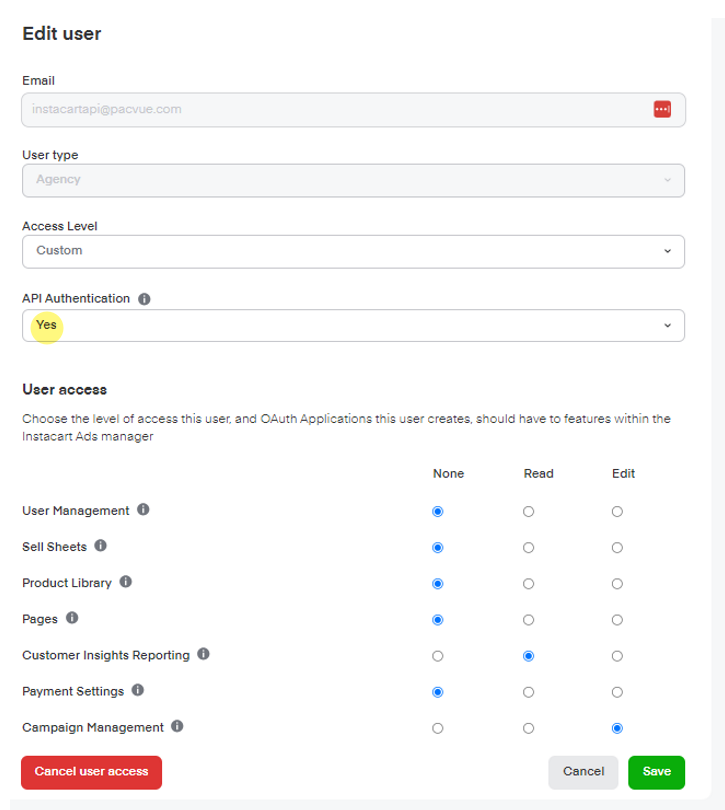Click the 'Campaign Management' label
725x810 pixels.
click(93, 728)
